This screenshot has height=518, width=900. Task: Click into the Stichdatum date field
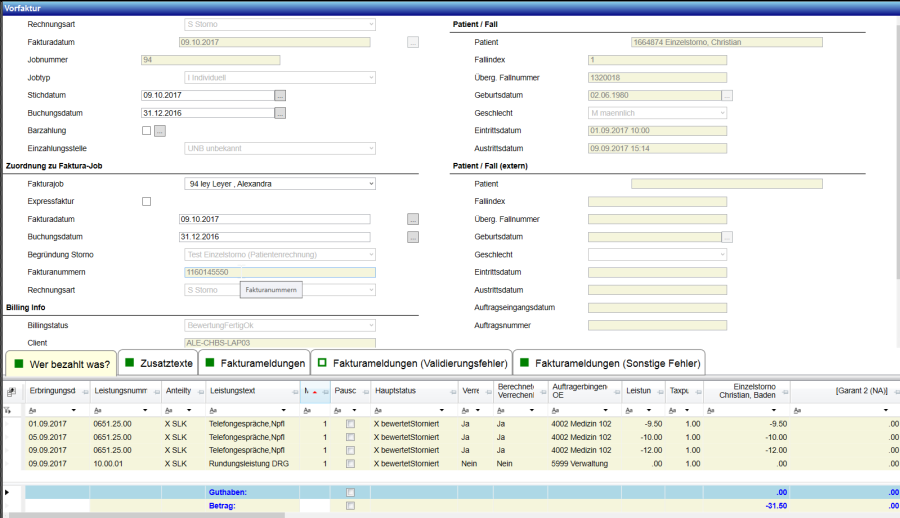tap(207, 95)
